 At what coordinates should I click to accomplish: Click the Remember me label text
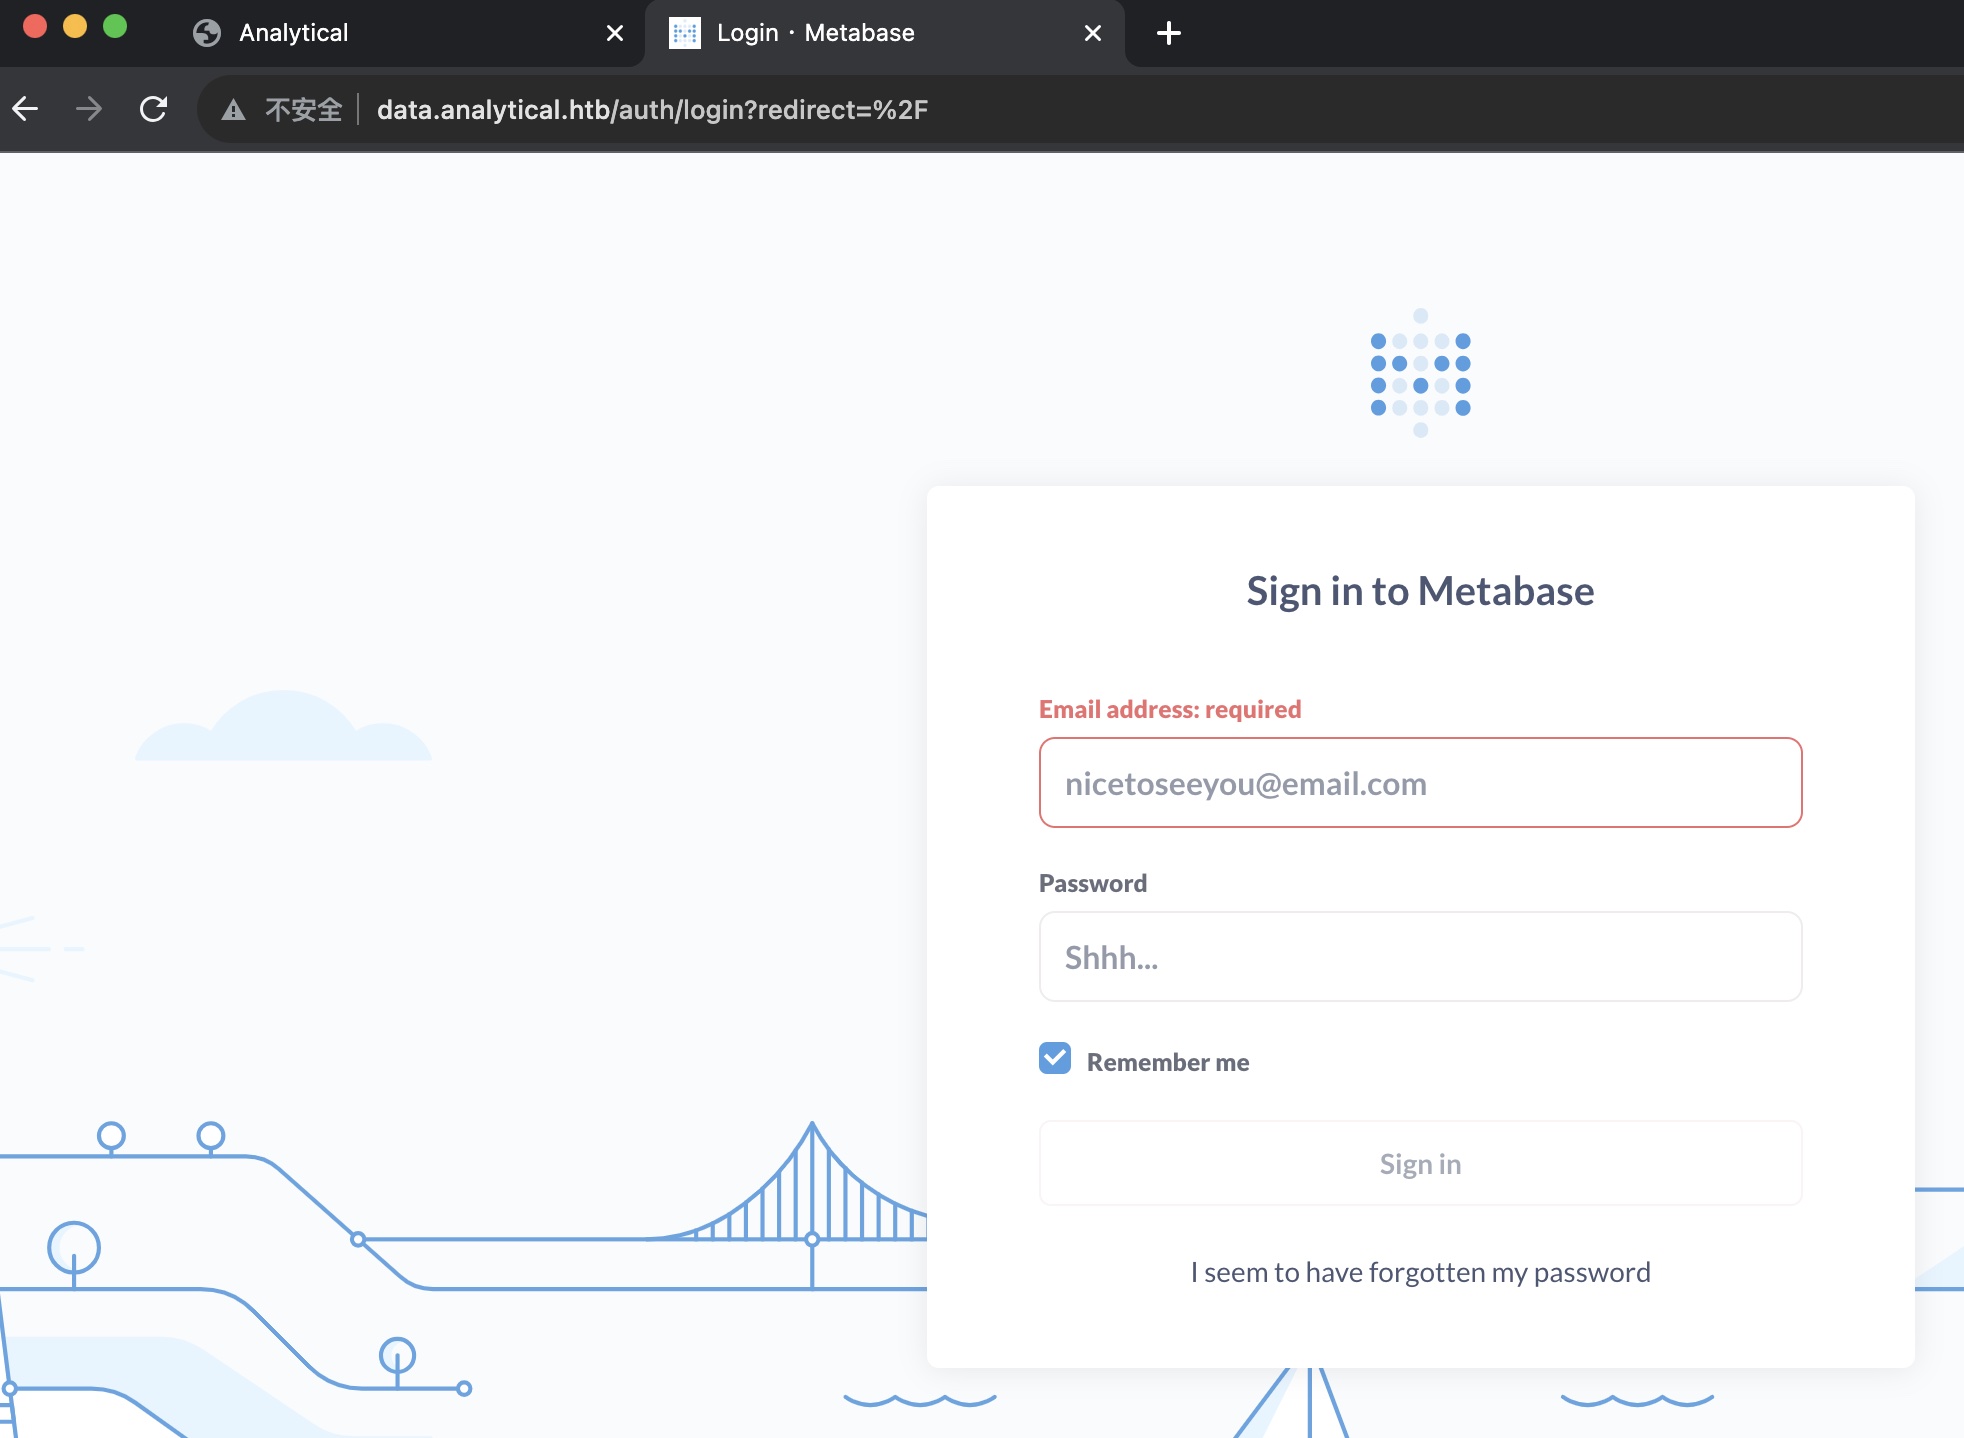click(1167, 1062)
